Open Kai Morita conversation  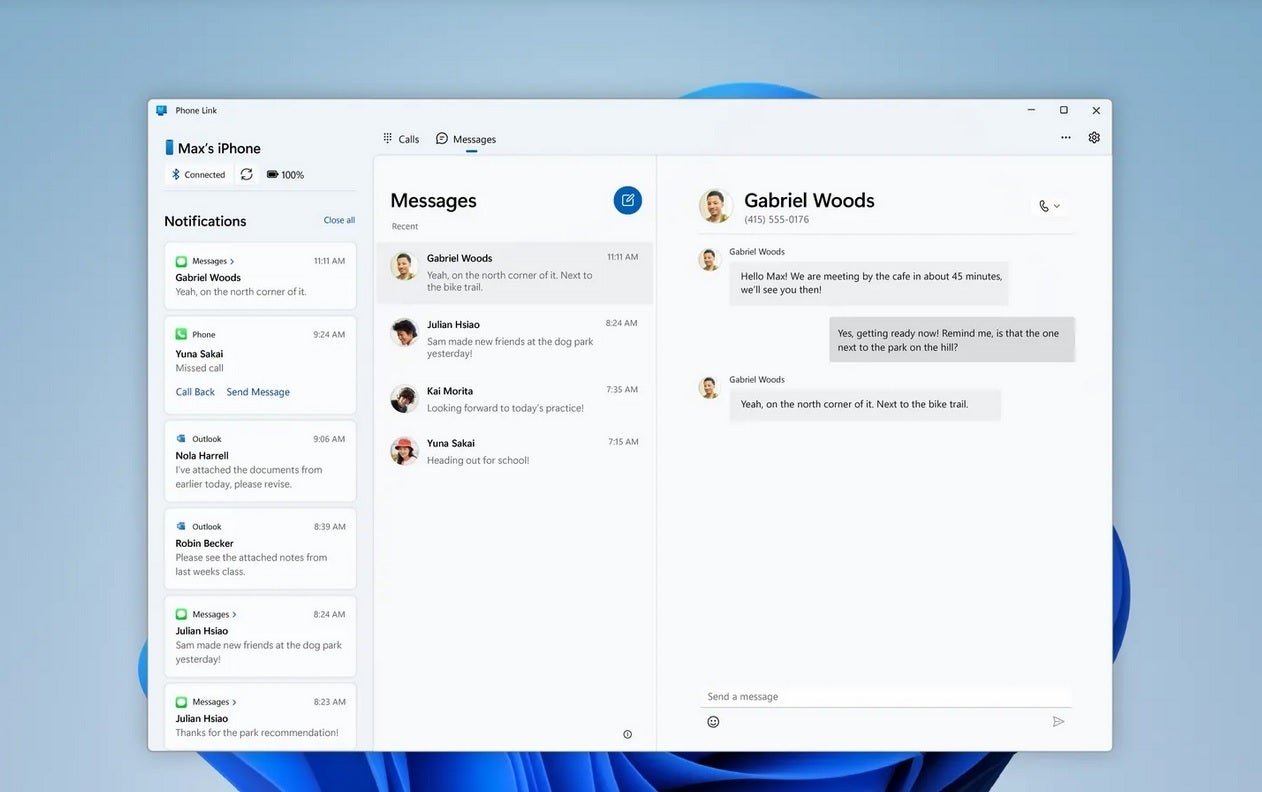pyautogui.click(x=515, y=399)
